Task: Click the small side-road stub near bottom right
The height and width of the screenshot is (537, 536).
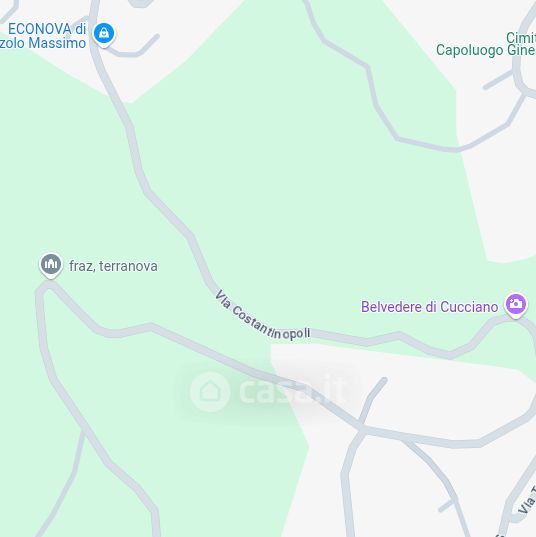Action: (446, 505)
